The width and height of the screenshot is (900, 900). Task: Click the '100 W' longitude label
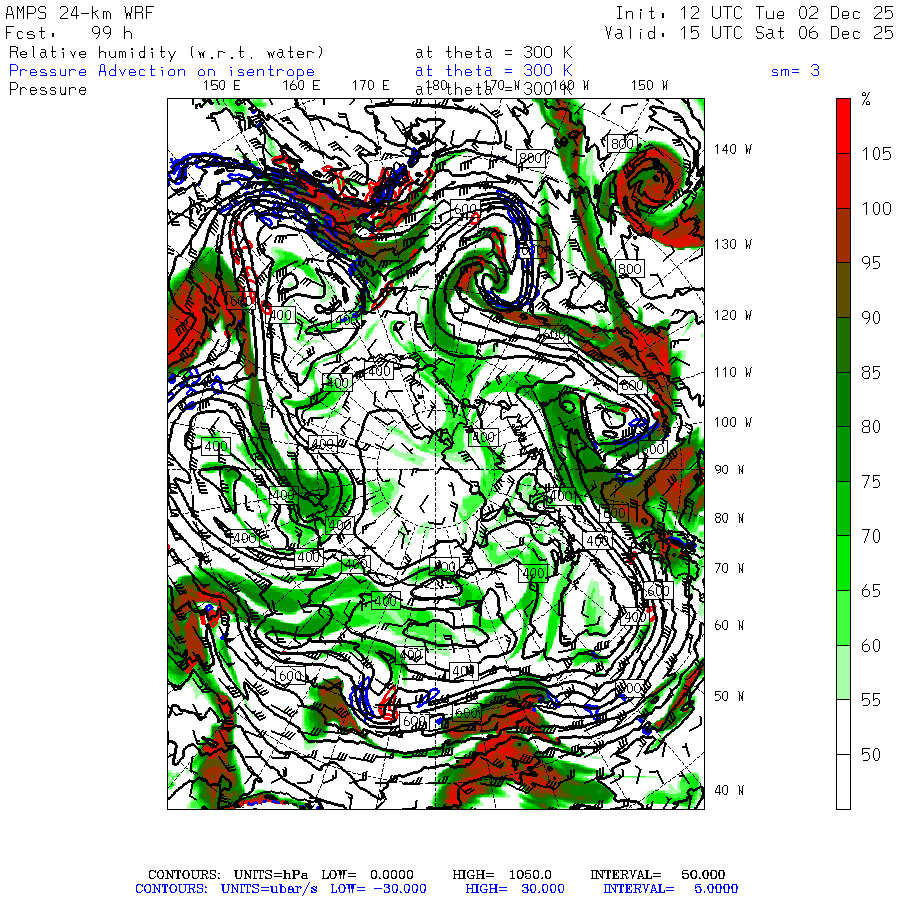tap(732, 422)
